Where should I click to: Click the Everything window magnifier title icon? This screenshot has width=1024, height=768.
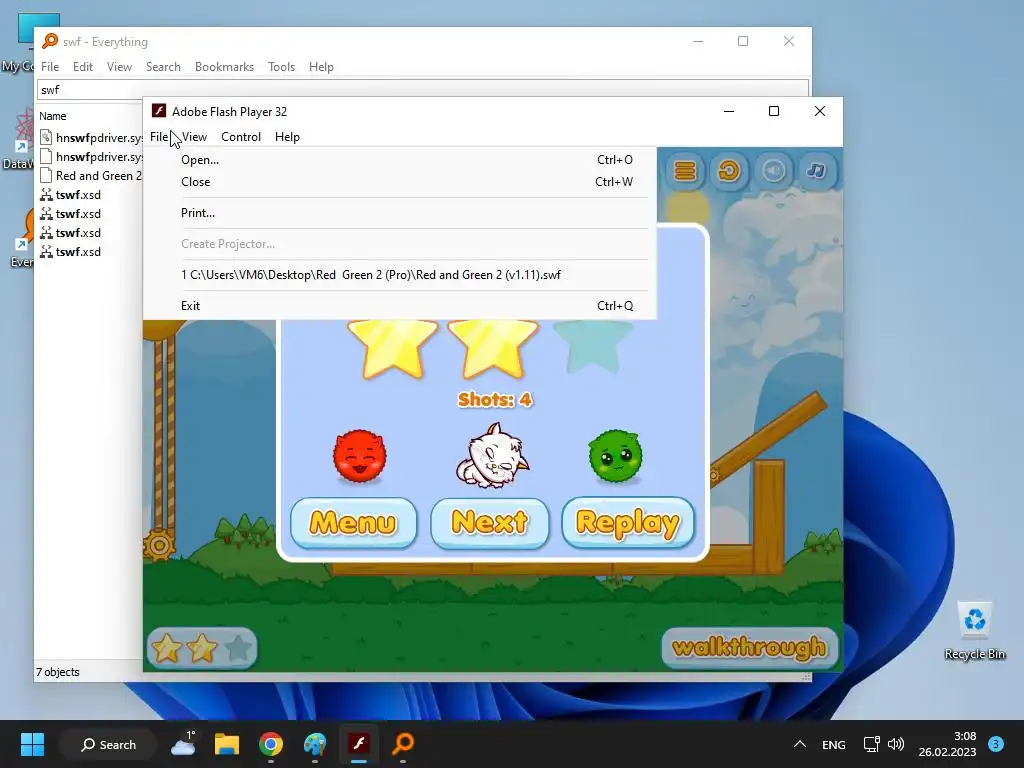50,41
